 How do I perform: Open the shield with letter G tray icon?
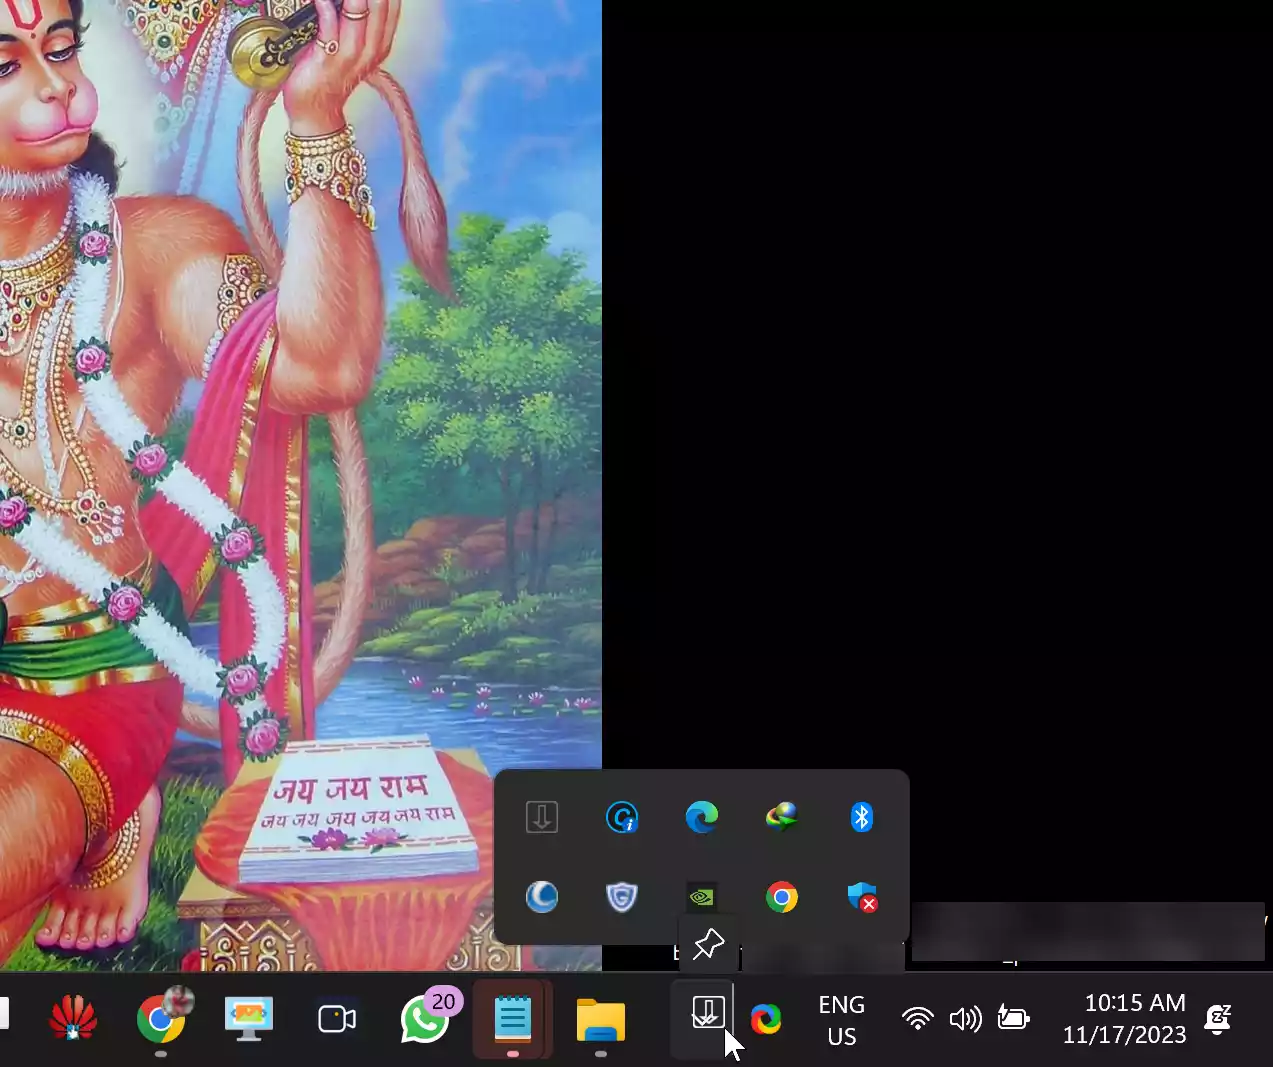click(622, 897)
